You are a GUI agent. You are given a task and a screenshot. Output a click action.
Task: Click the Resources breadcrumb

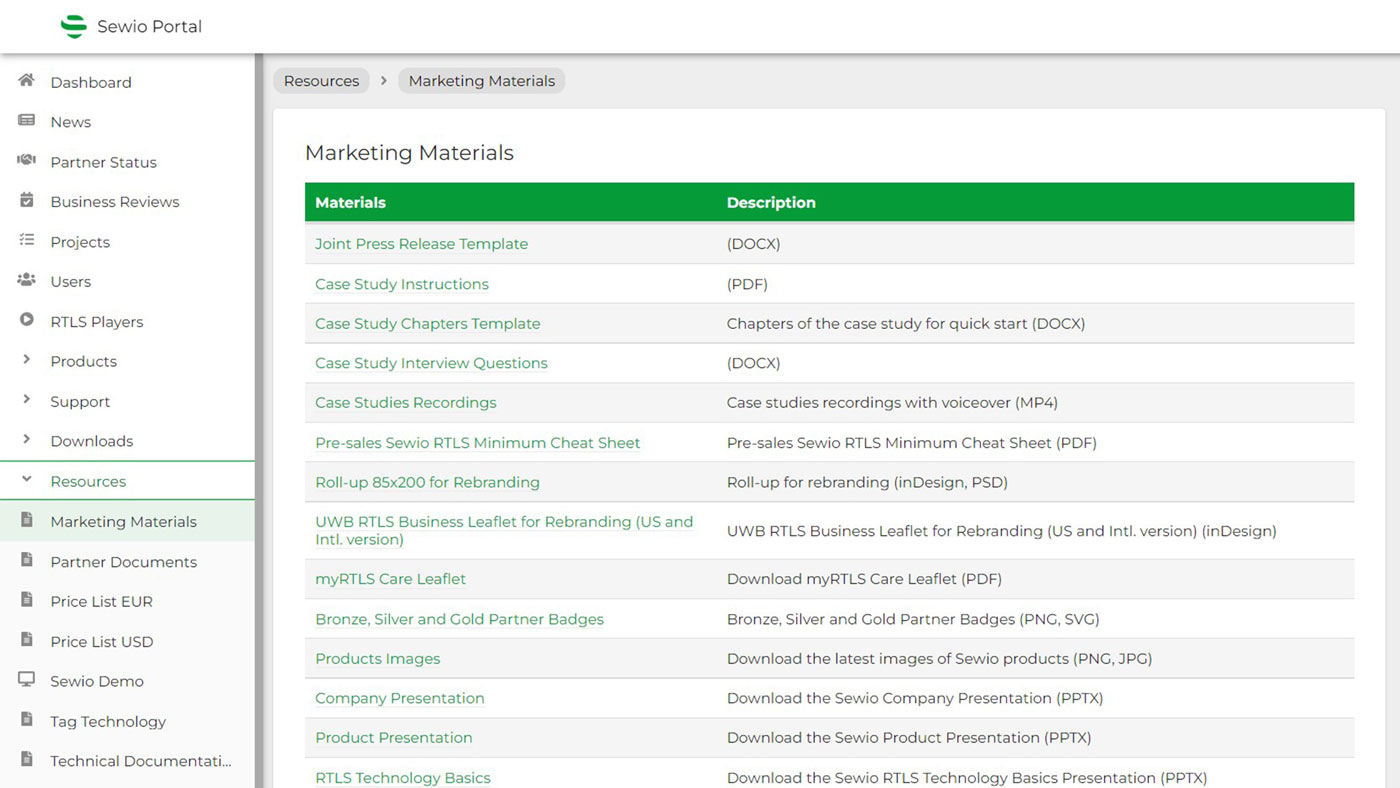click(x=321, y=81)
